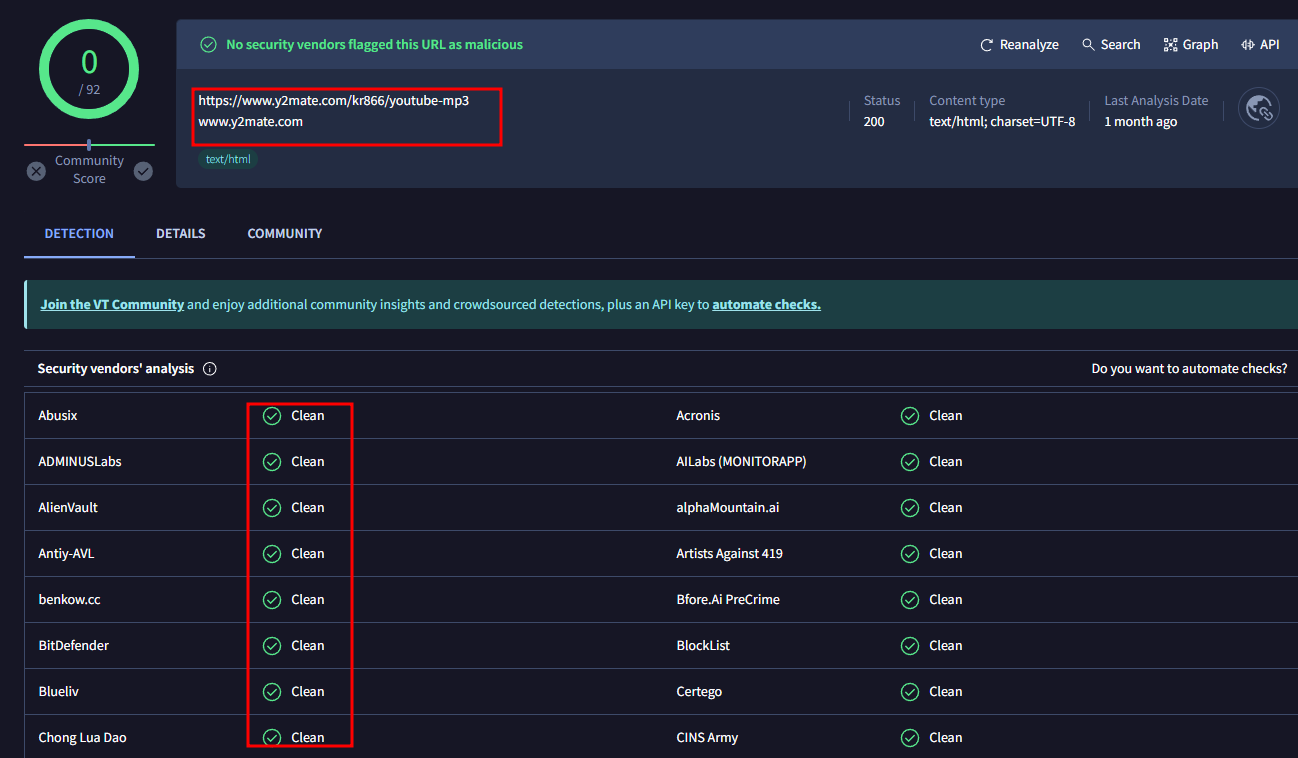
Task: Click the green check icon in the banner
Action: (x=208, y=45)
